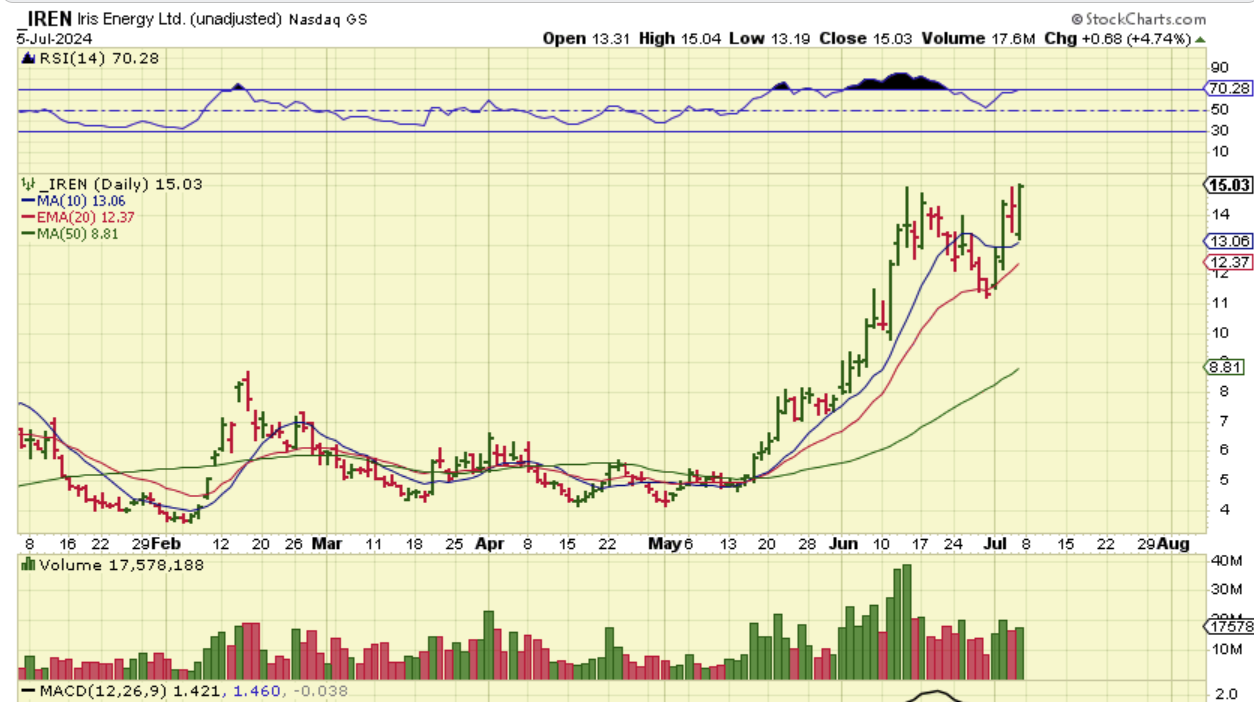Image resolution: width=1254 pixels, height=702 pixels.
Task: Click the red 12.37 EMA price tag
Action: pyautogui.click(x=1229, y=262)
